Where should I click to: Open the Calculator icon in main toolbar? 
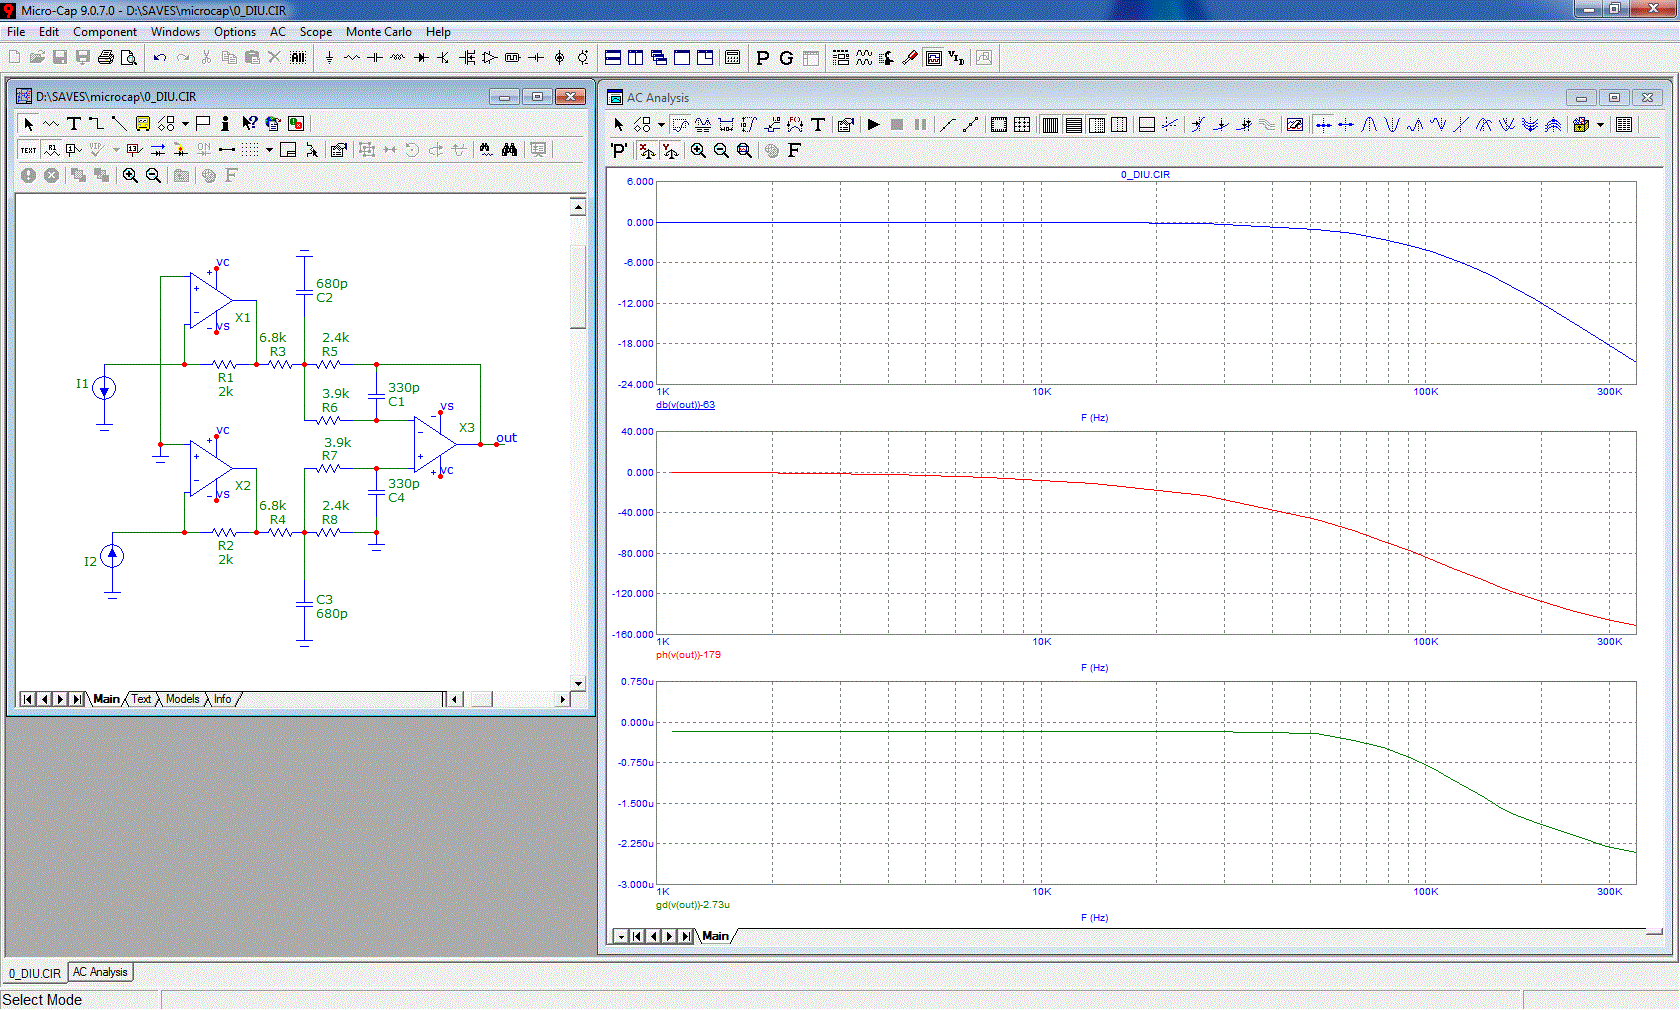pos(732,57)
